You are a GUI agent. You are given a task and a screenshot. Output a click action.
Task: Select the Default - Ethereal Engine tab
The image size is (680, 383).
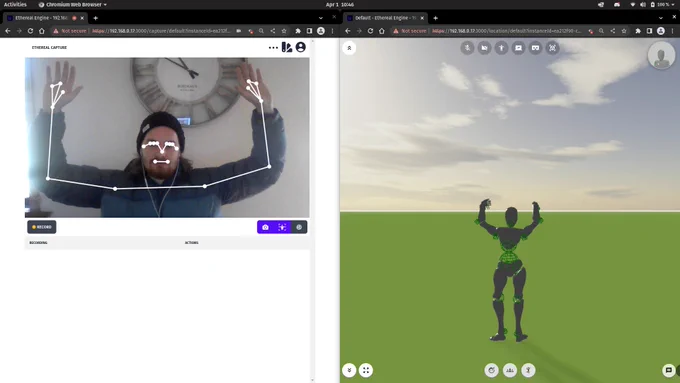tap(385, 18)
